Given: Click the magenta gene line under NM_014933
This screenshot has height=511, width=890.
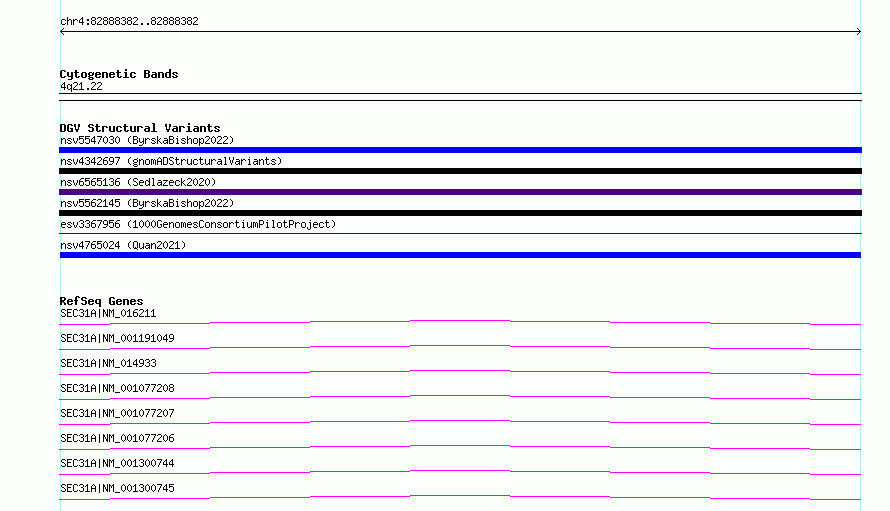Looking at the screenshot, I should click(x=460, y=372).
